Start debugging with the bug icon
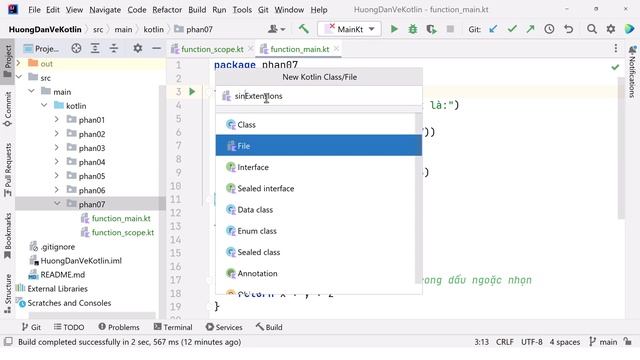Viewport: 640px width, 360px height. click(413, 29)
